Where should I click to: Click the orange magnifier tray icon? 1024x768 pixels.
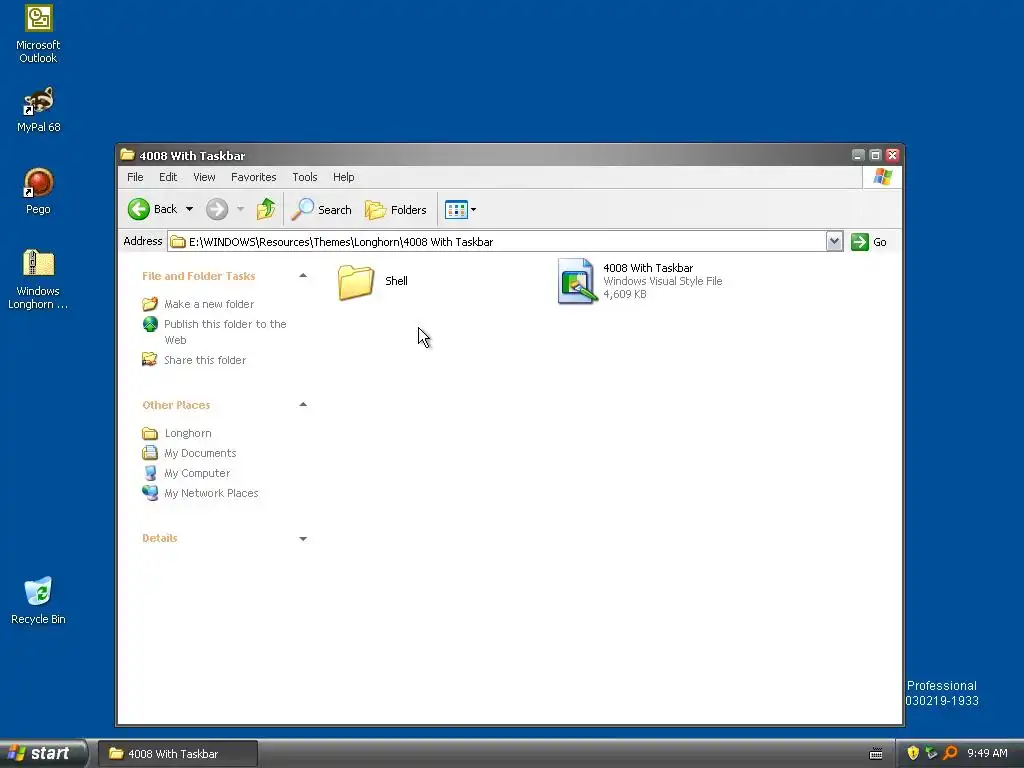950,753
